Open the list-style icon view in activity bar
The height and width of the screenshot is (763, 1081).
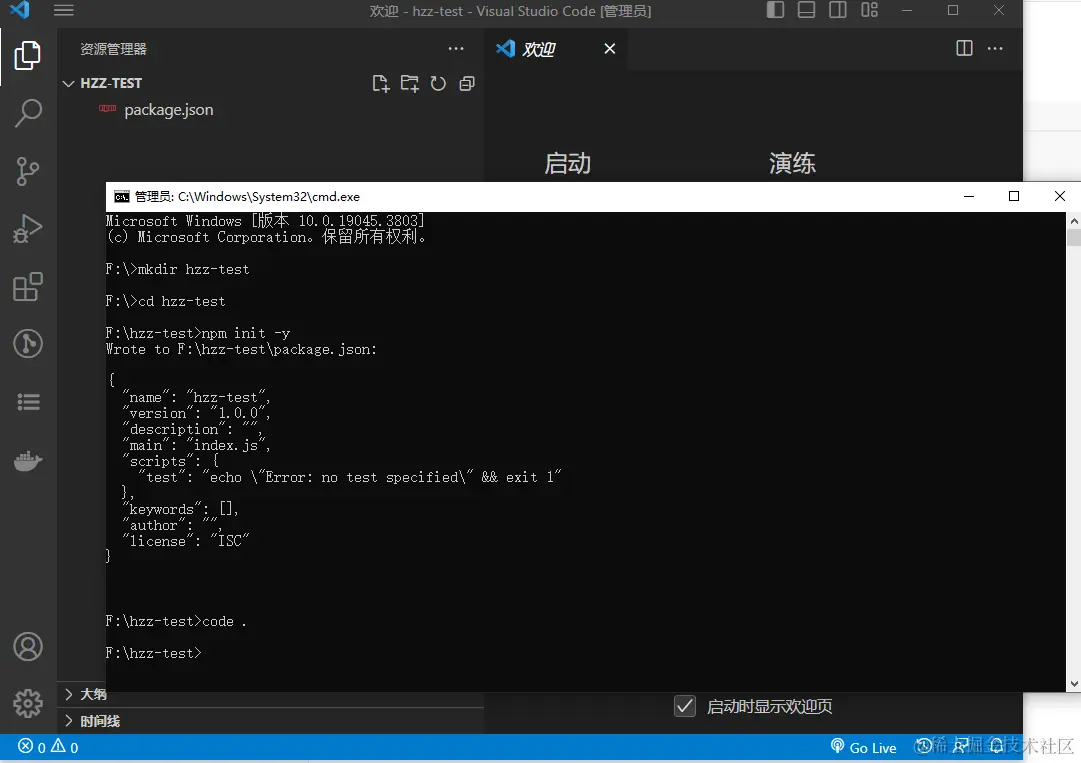[x=28, y=402]
